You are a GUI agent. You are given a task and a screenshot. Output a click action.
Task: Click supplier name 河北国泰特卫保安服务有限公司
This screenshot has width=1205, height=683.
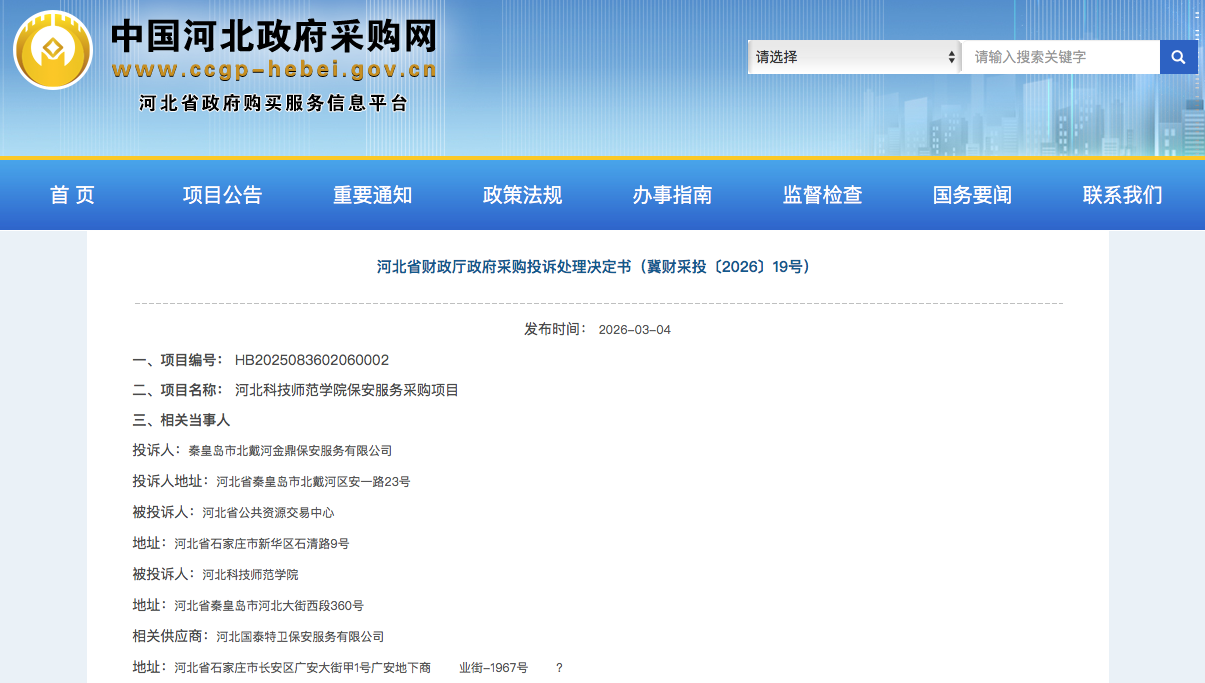(300, 637)
